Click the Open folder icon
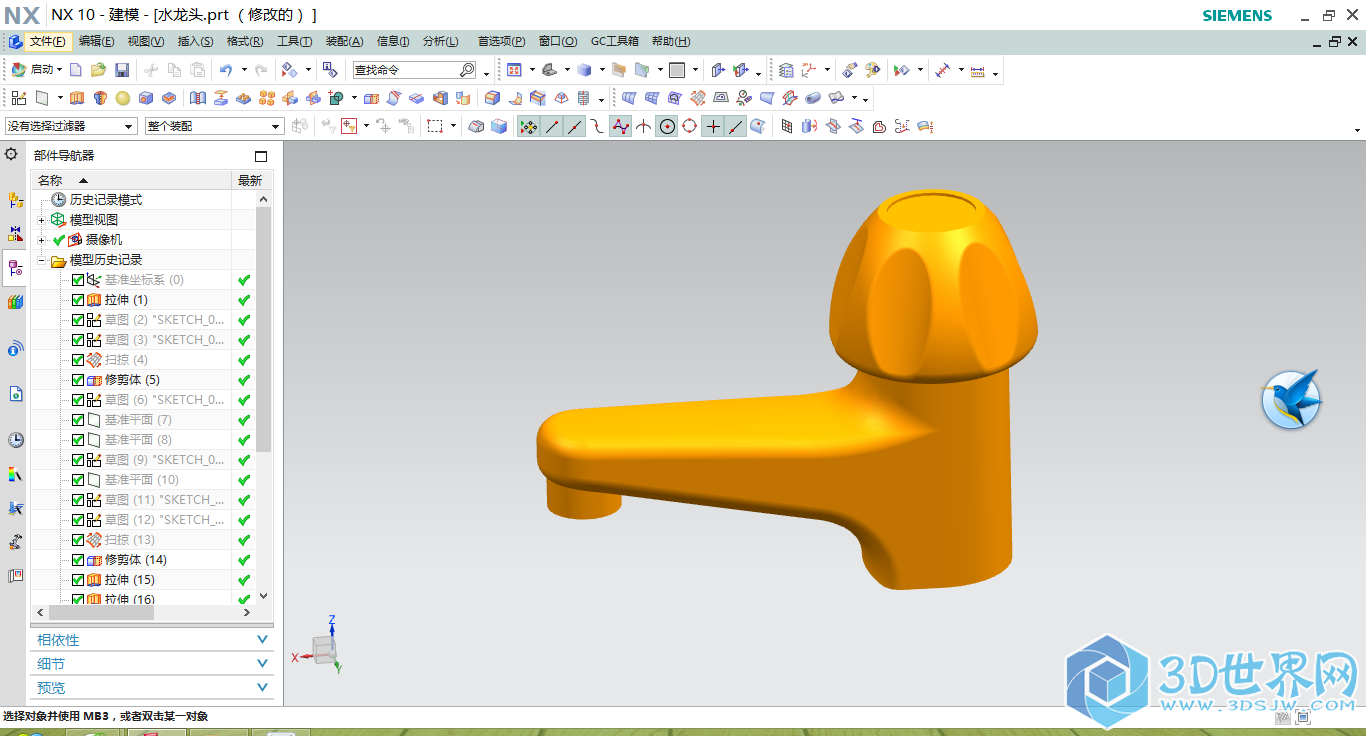The width and height of the screenshot is (1366, 736). [x=98, y=70]
